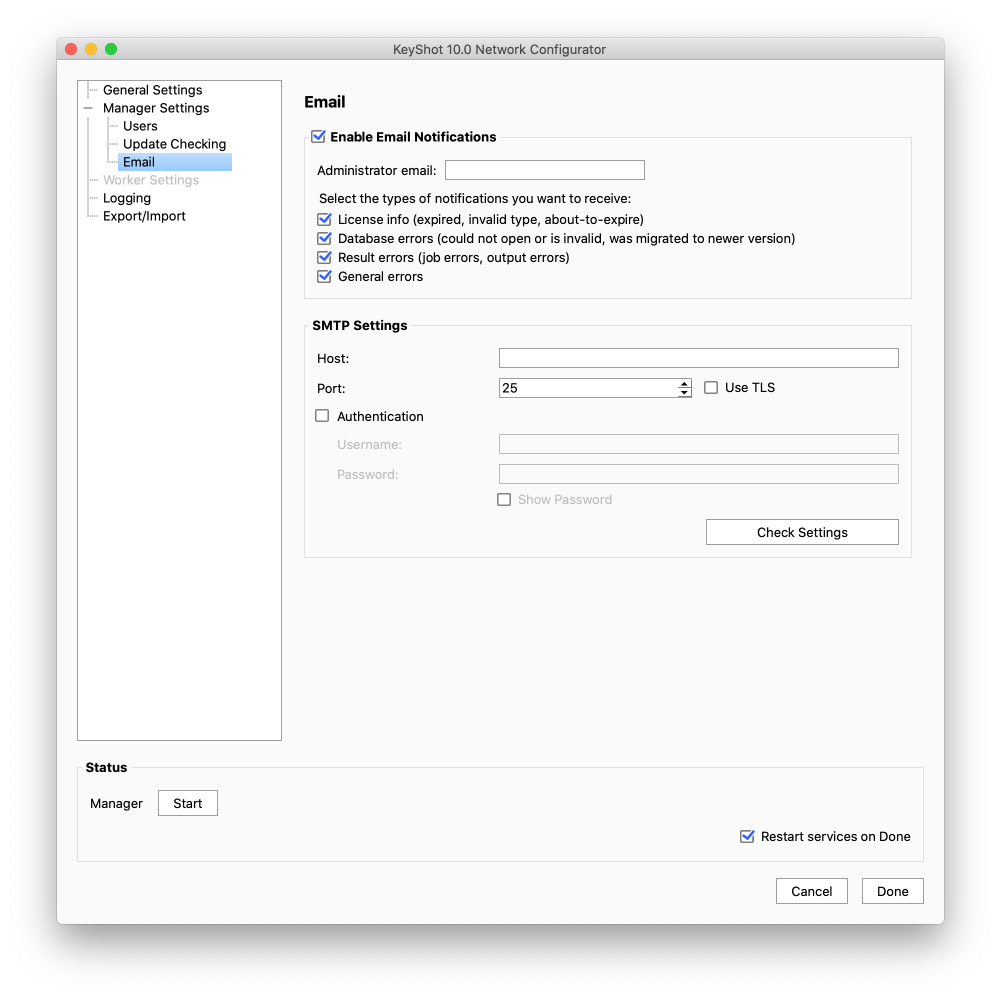
Task: Go to Update Checking settings
Action: (174, 144)
